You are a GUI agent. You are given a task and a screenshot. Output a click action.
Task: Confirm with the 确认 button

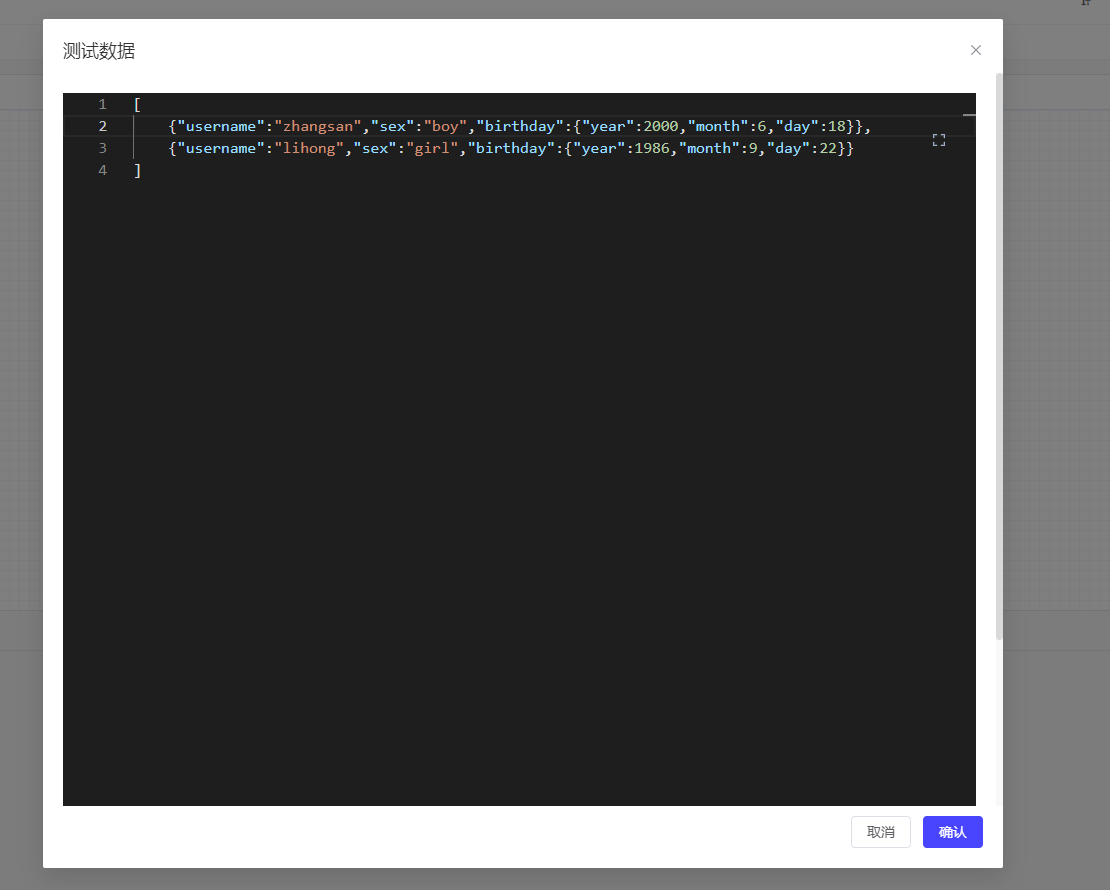coord(952,832)
